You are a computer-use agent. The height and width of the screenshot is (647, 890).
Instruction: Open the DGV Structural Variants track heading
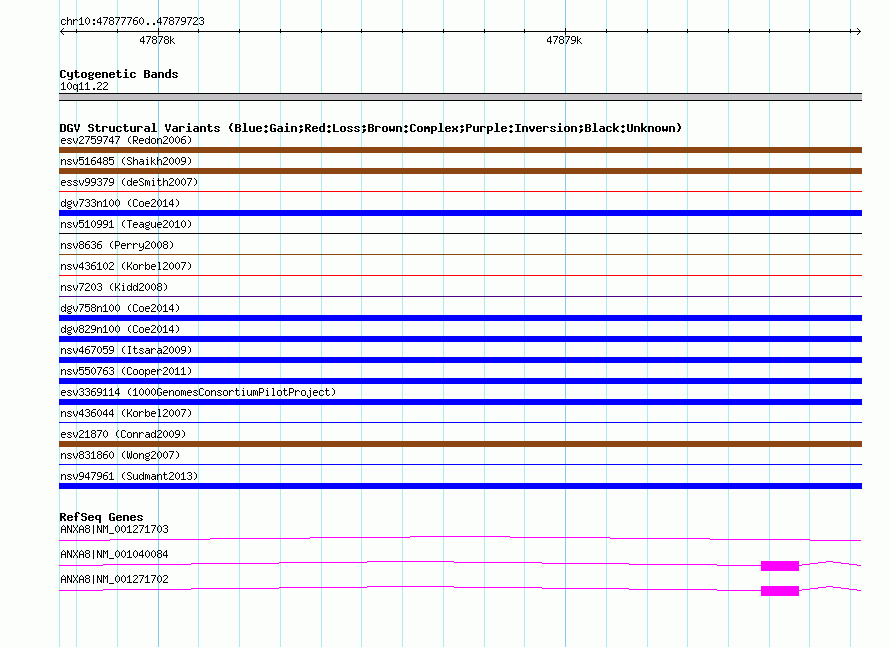coord(370,128)
